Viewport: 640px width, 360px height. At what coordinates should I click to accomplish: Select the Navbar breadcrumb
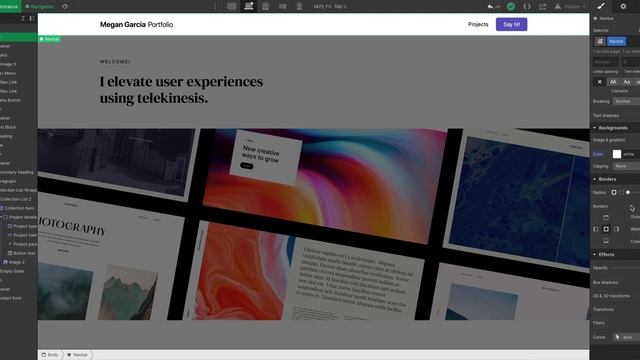78,355
